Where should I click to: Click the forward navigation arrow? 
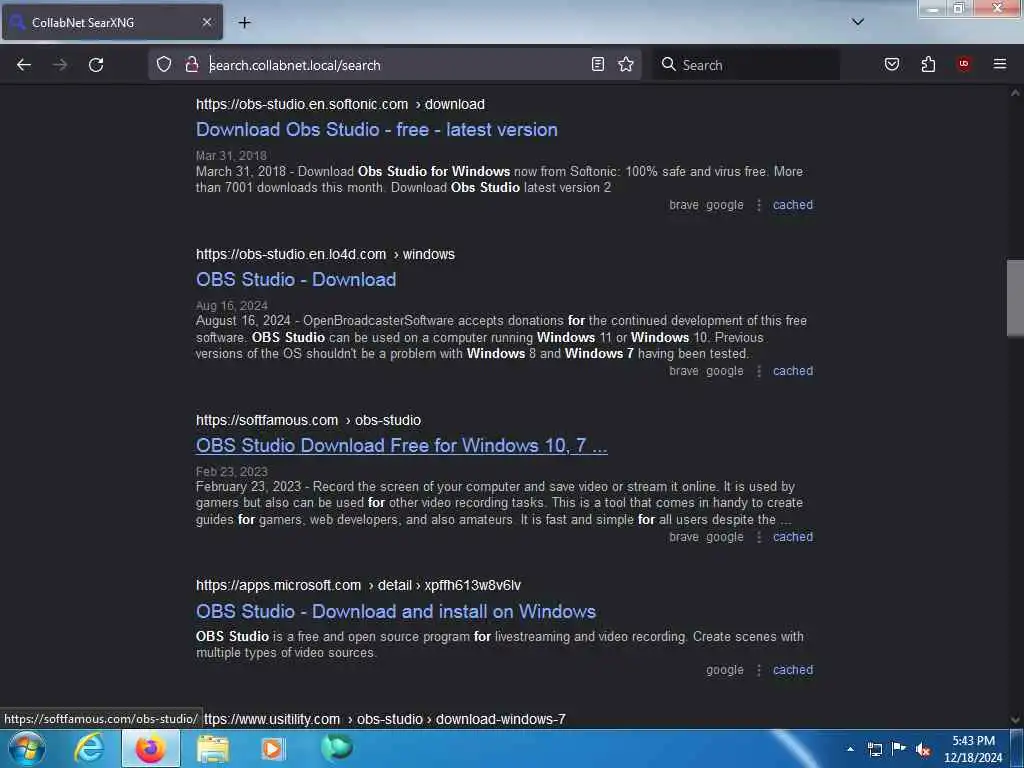pyautogui.click(x=60, y=65)
